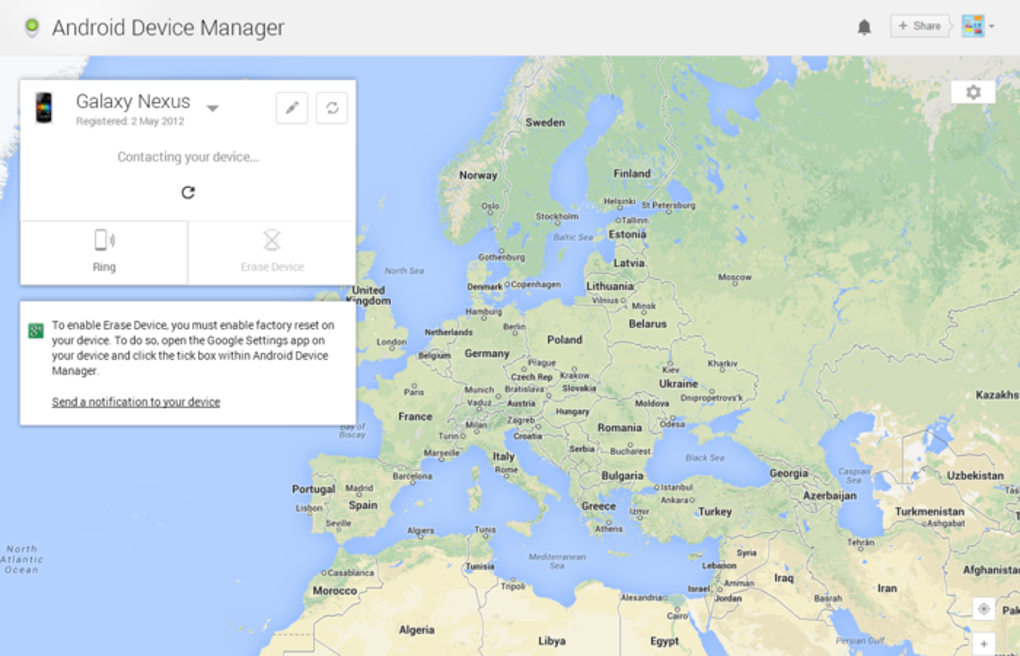Image resolution: width=1020 pixels, height=656 pixels.
Task: Refresh device location with the refresh button
Action: click(x=332, y=108)
